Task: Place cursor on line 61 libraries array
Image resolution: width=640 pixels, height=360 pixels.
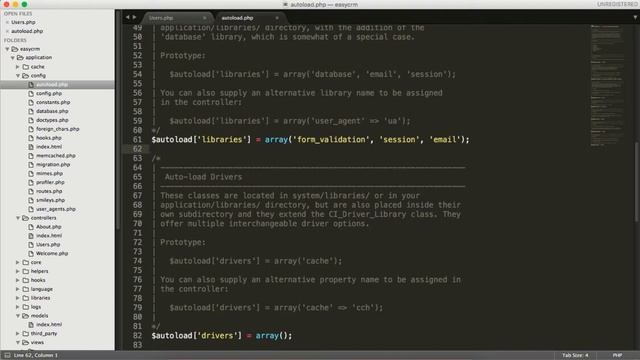Action: coord(310,140)
